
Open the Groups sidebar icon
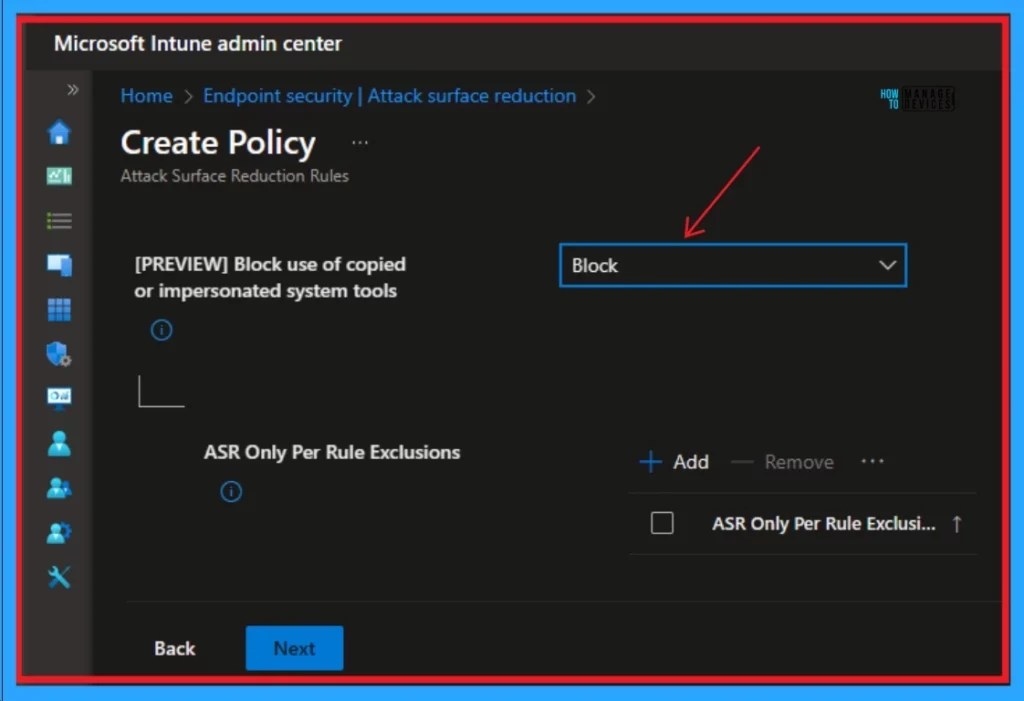tap(59, 487)
